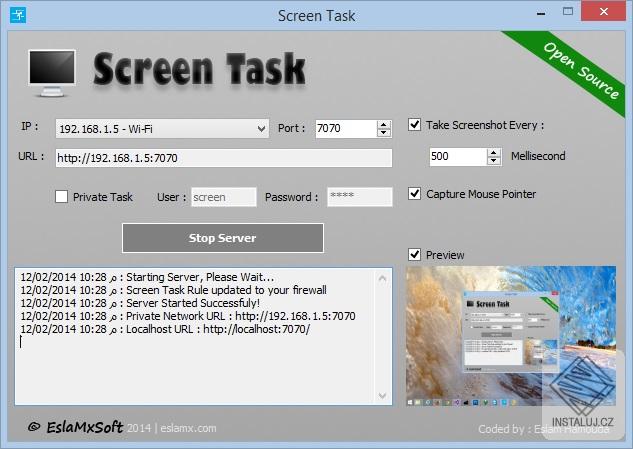Click the Password field
This screenshot has height=449, width=633.
click(360, 197)
